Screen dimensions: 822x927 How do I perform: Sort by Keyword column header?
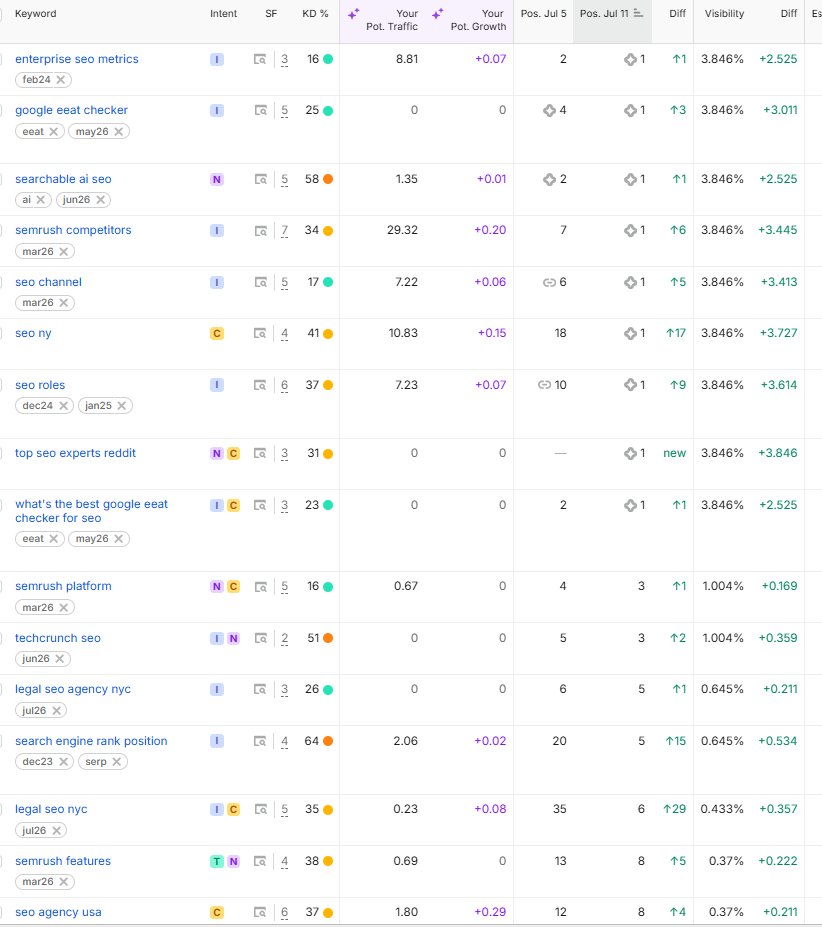click(35, 14)
